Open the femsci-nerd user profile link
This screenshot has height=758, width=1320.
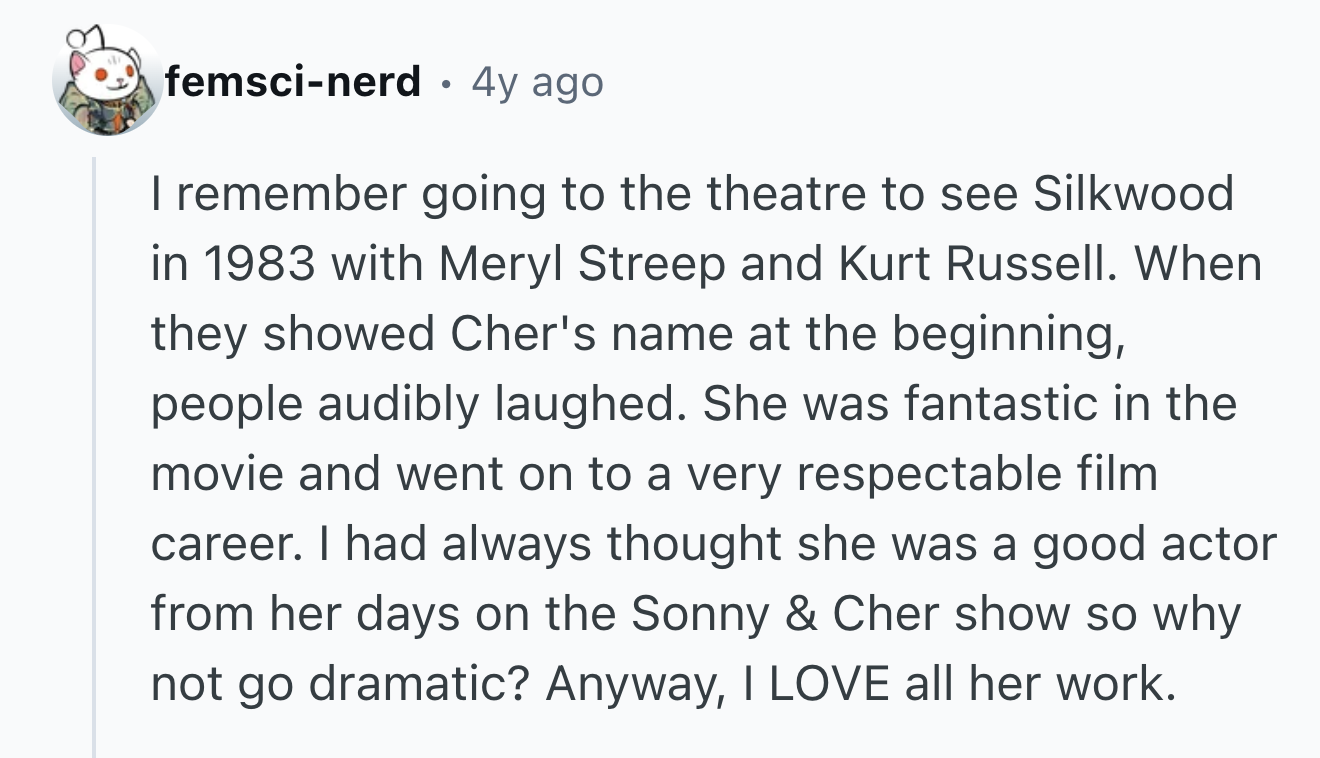(293, 81)
